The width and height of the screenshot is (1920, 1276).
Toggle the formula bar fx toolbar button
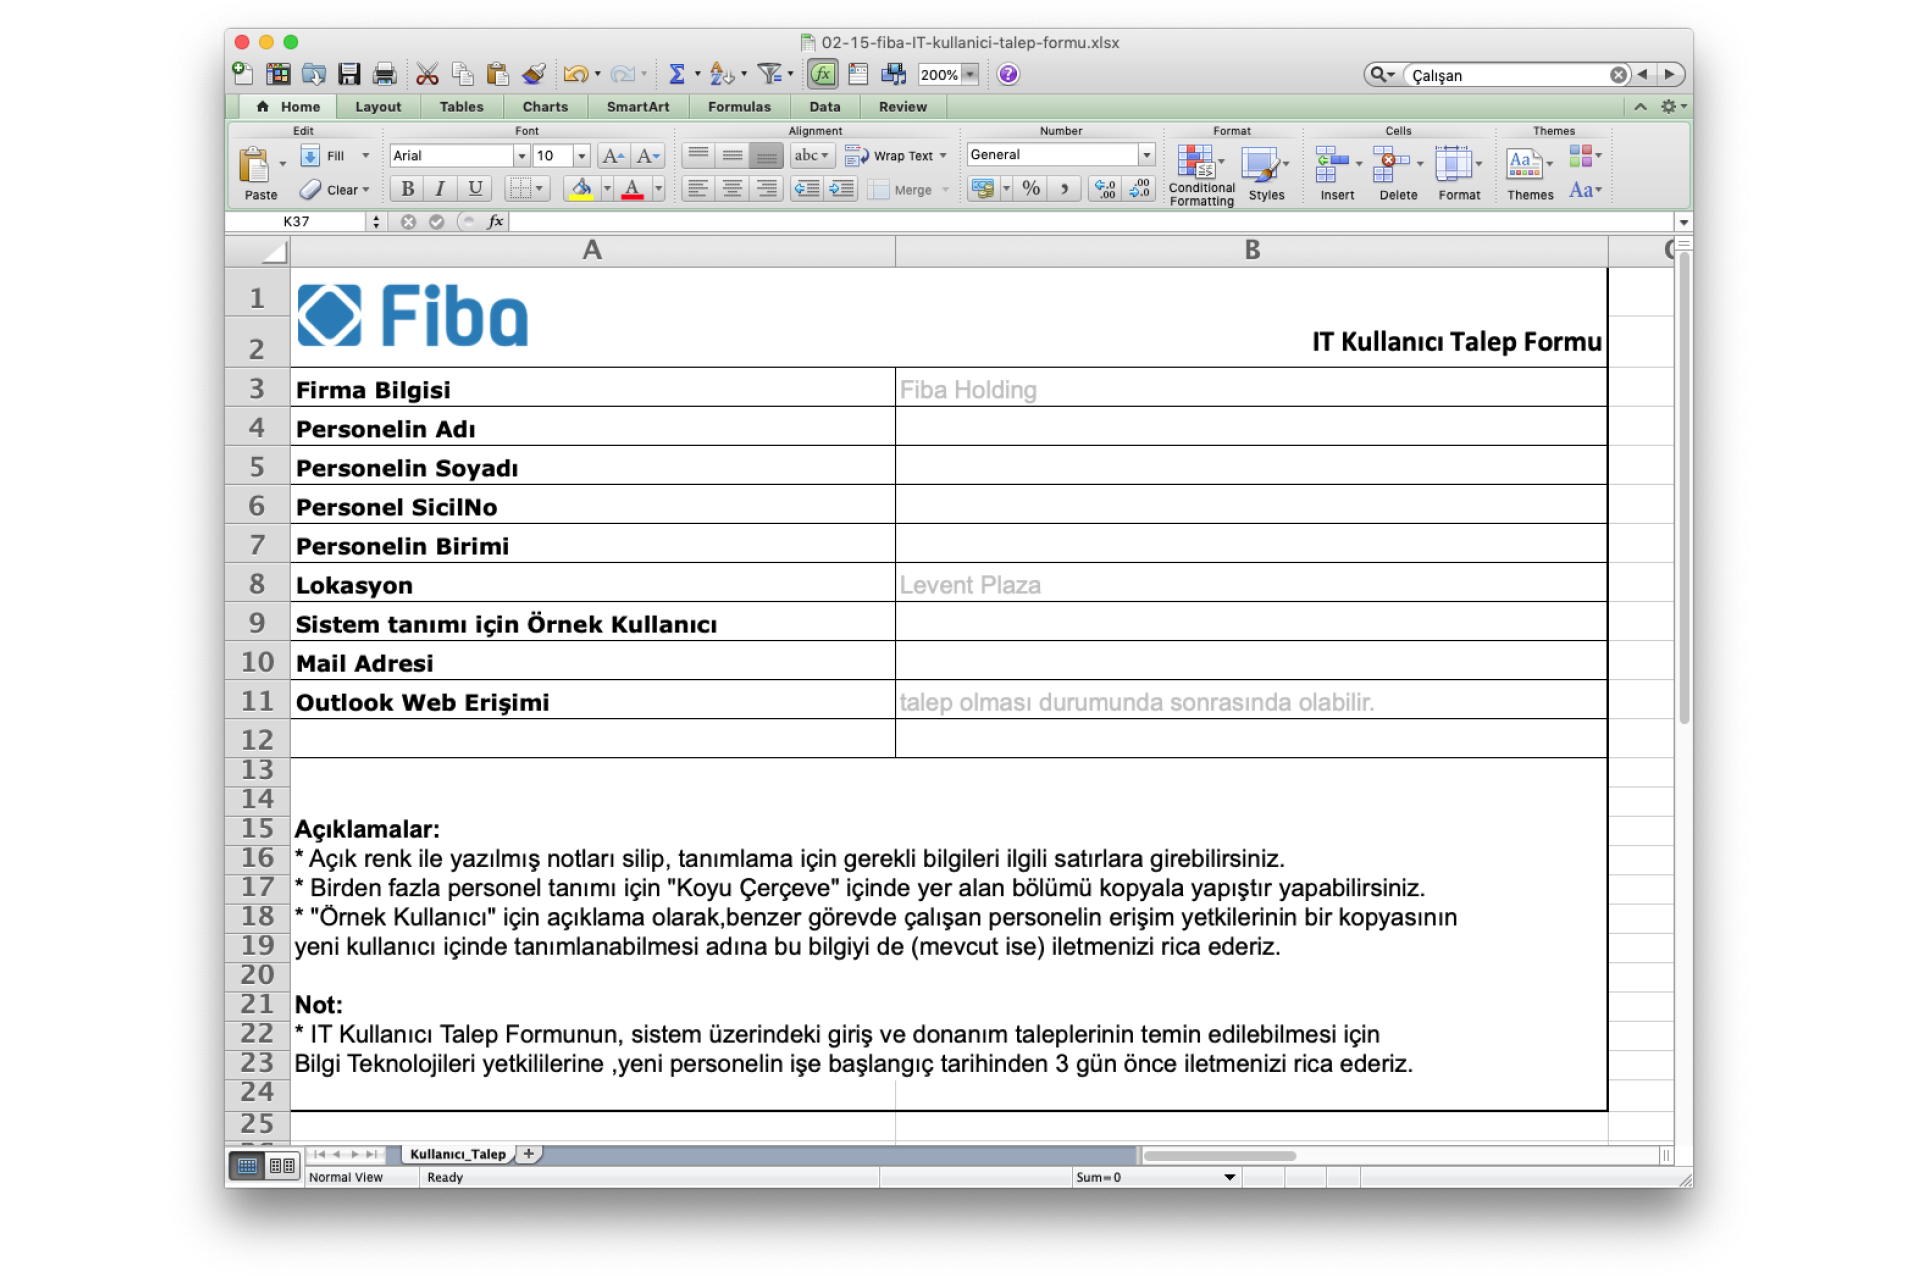[x=823, y=73]
